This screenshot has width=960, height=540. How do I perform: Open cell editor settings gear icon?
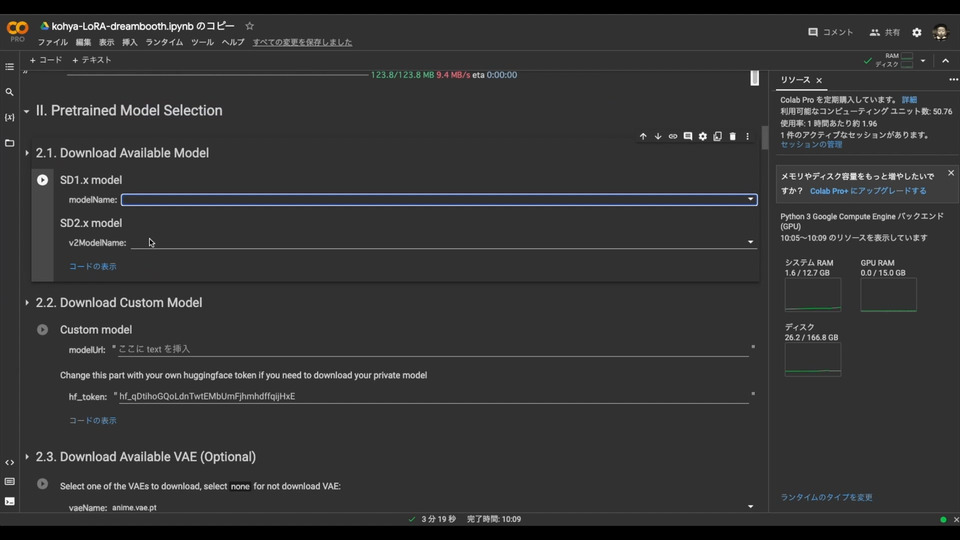tap(702, 137)
